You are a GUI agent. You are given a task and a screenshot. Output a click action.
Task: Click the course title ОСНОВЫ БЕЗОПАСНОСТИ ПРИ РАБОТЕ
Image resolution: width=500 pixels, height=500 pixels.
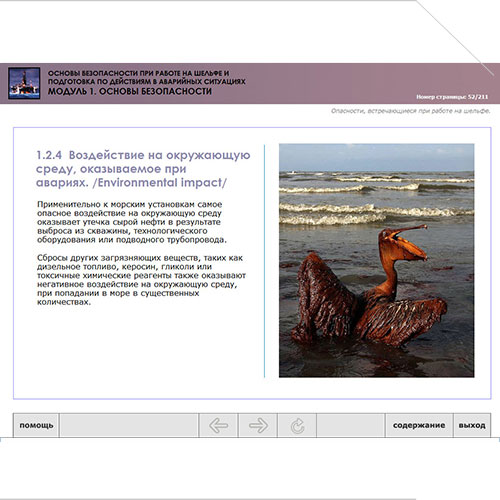click(147, 77)
